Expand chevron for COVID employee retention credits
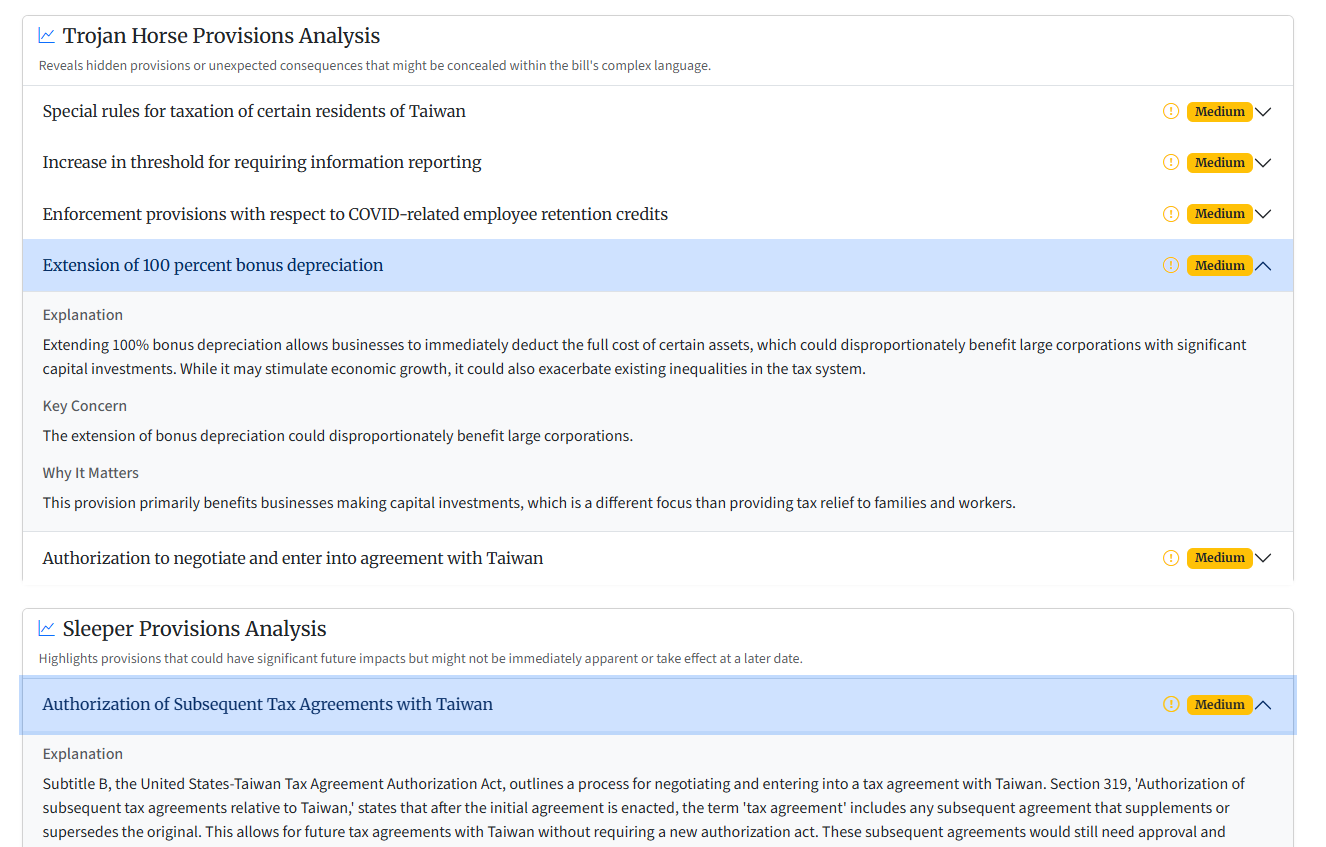Viewport: 1326px width, 847px height. (1263, 214)
